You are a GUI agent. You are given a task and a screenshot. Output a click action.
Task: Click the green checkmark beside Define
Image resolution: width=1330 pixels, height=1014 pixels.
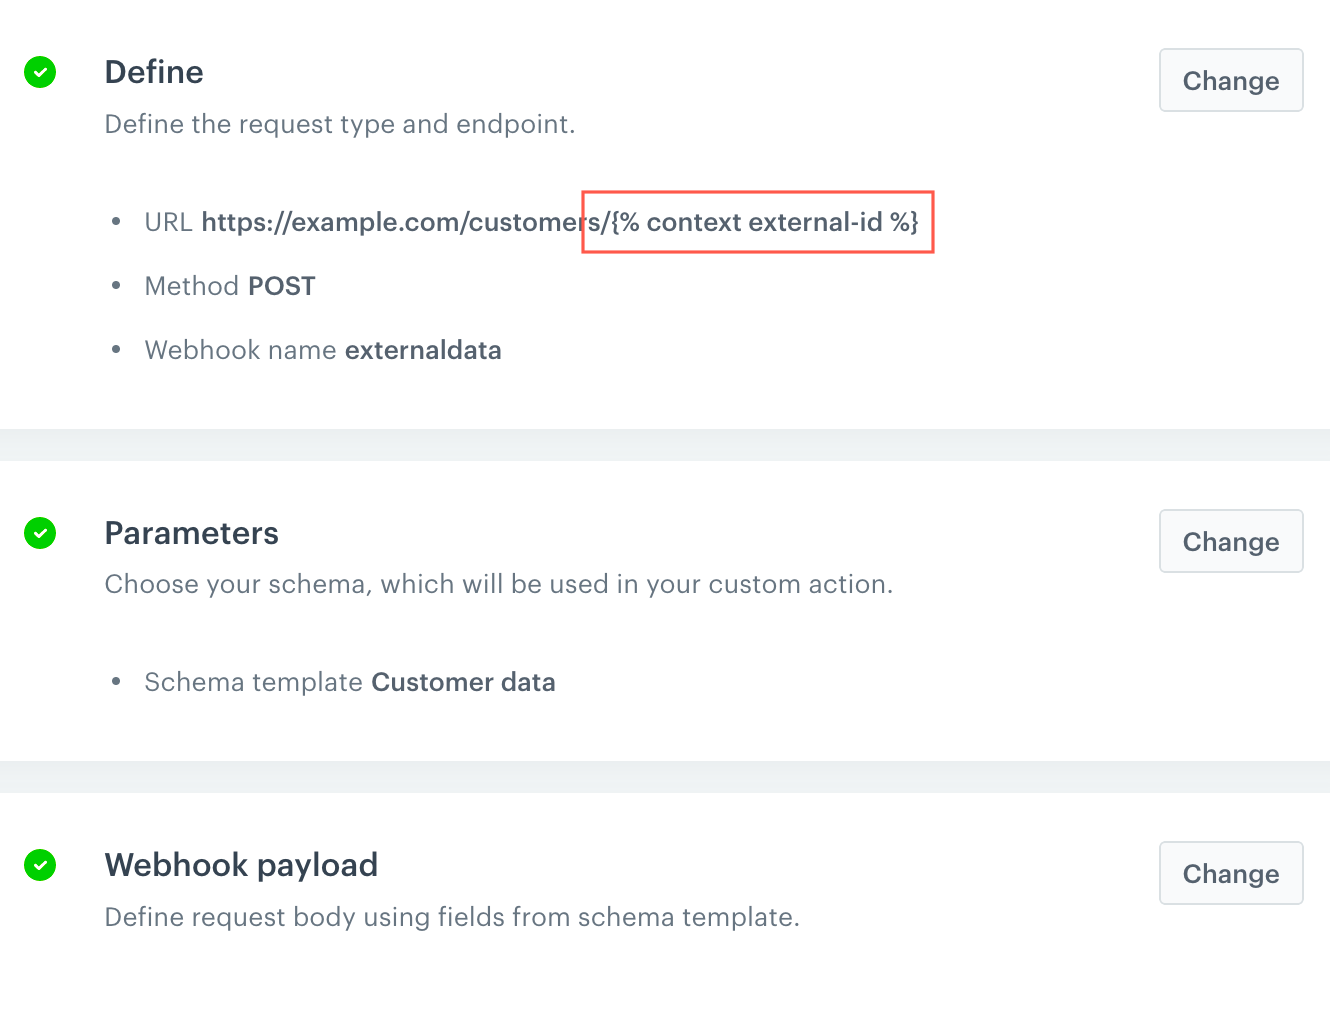click(x=40, y=72)
